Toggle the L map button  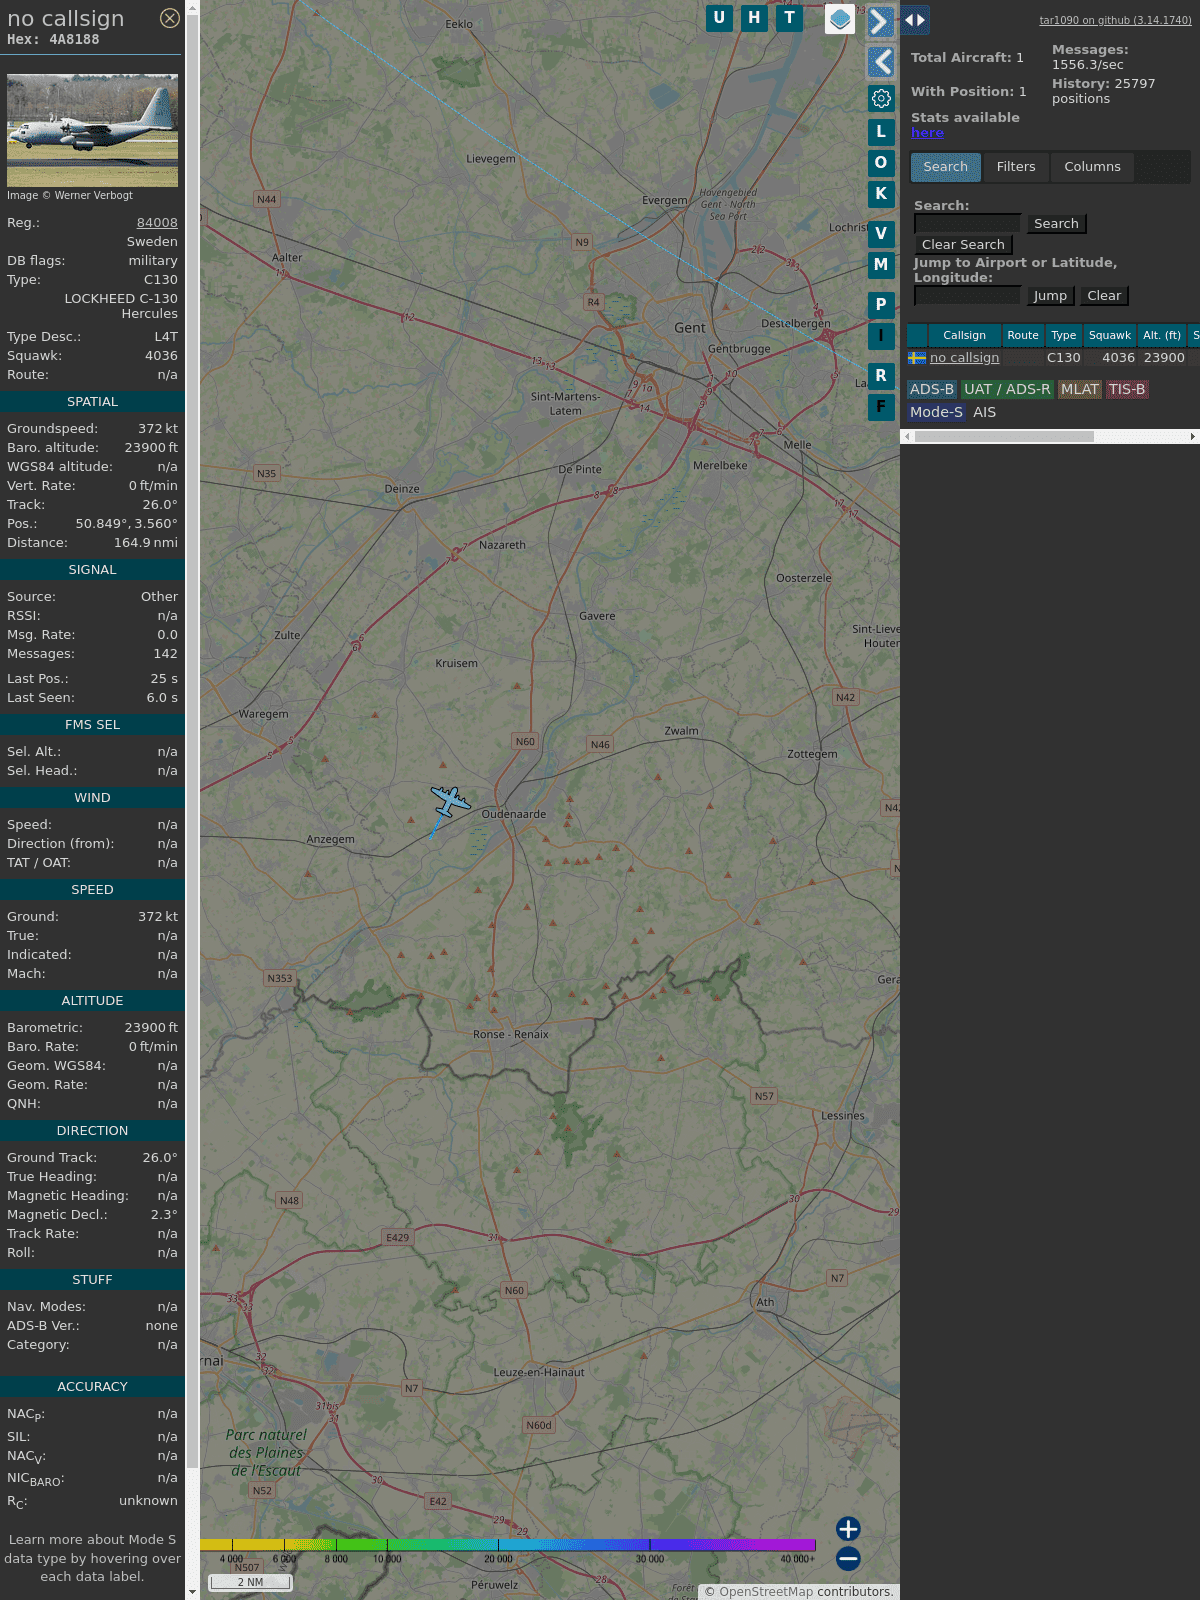881,132
